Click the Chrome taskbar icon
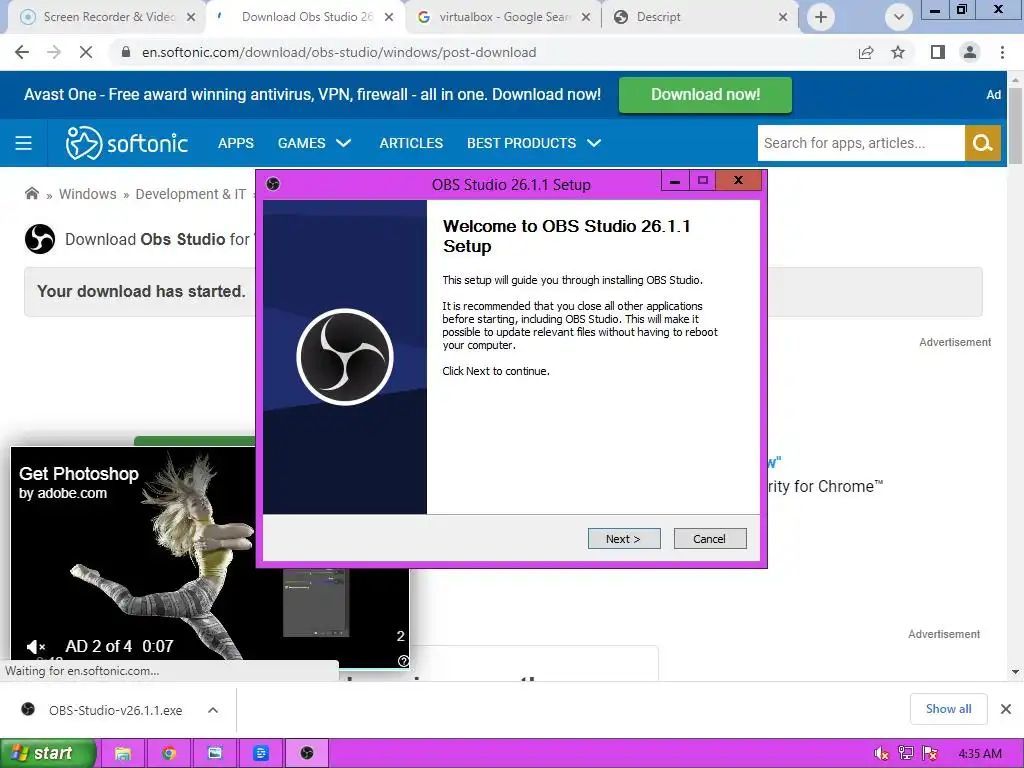This screenshot has width=1024, height=768. (169, 753)
